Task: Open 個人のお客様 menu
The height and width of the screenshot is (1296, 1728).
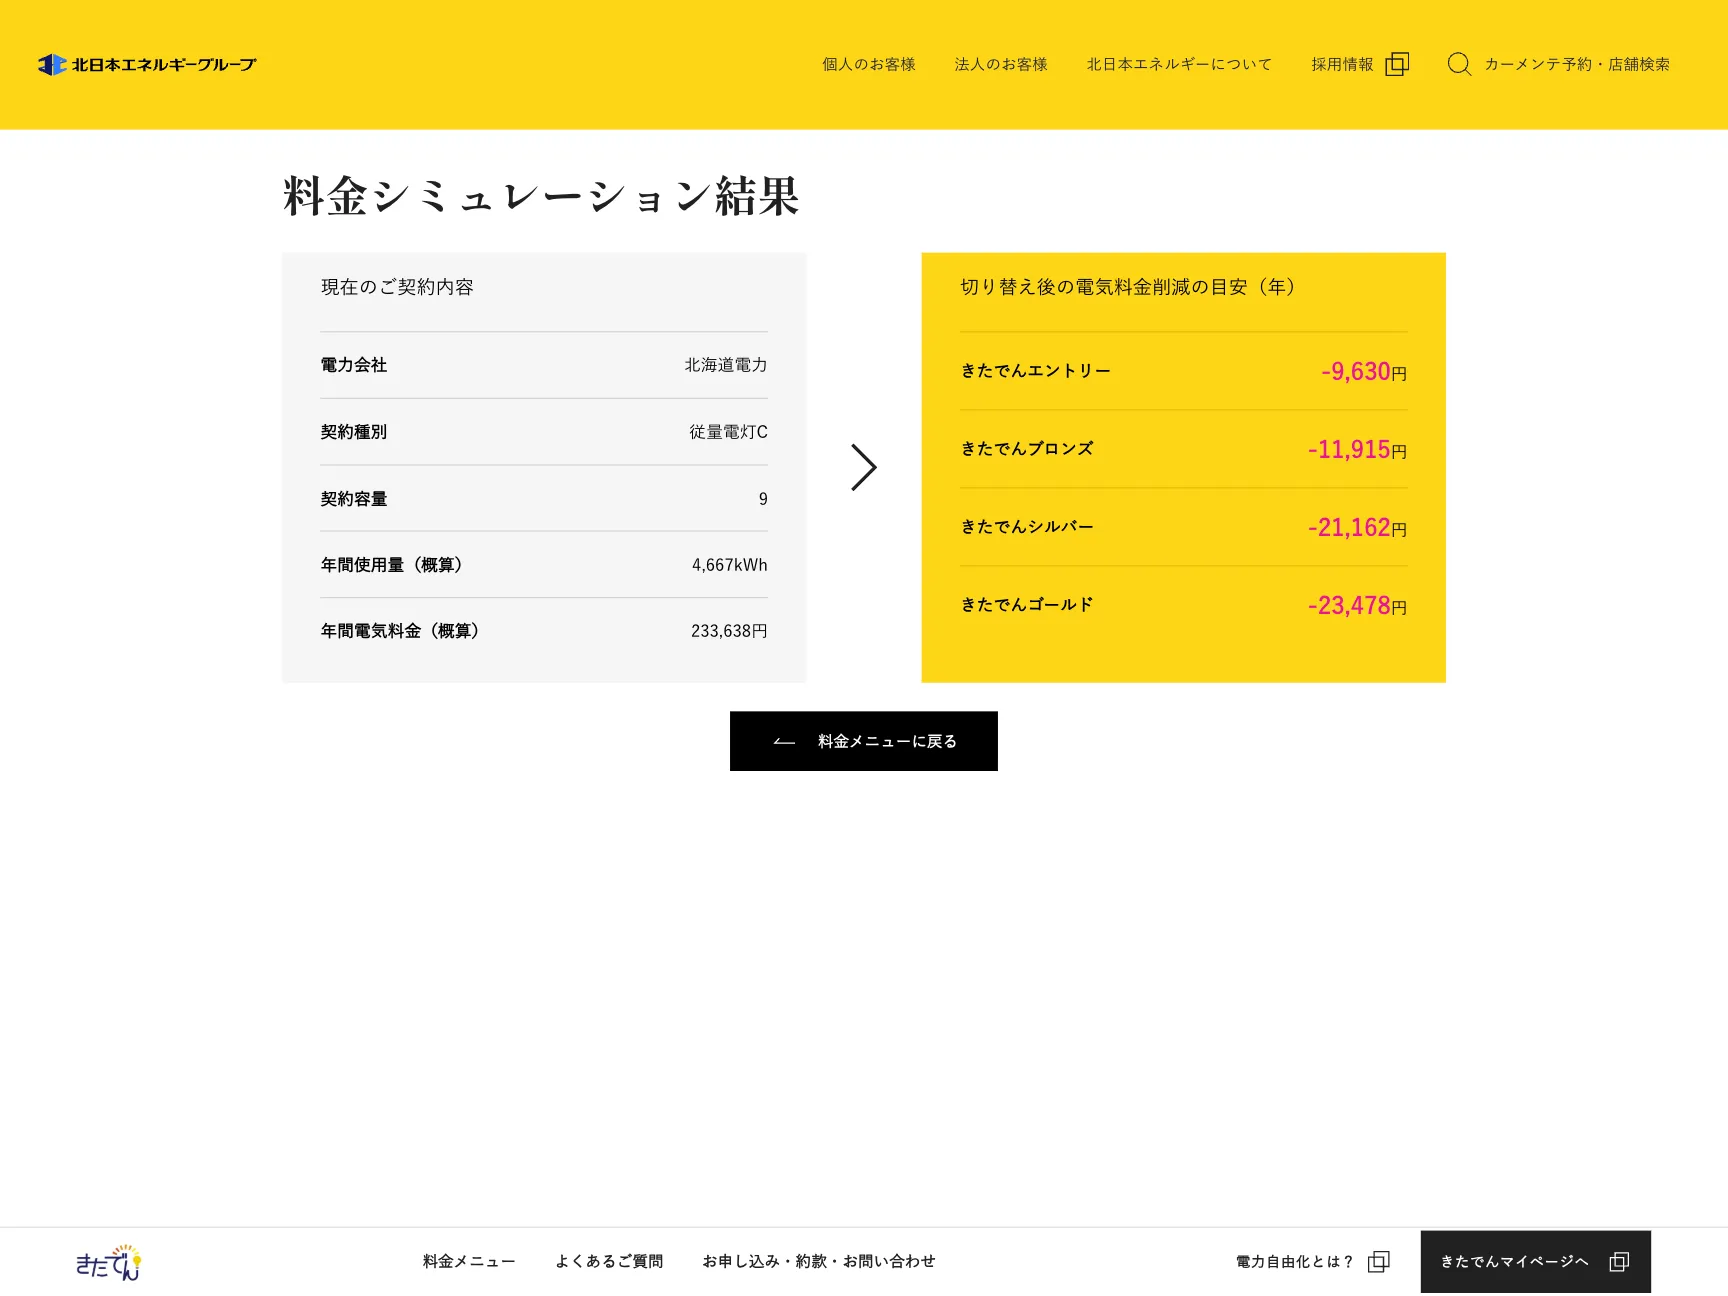Action: [868, 65]
